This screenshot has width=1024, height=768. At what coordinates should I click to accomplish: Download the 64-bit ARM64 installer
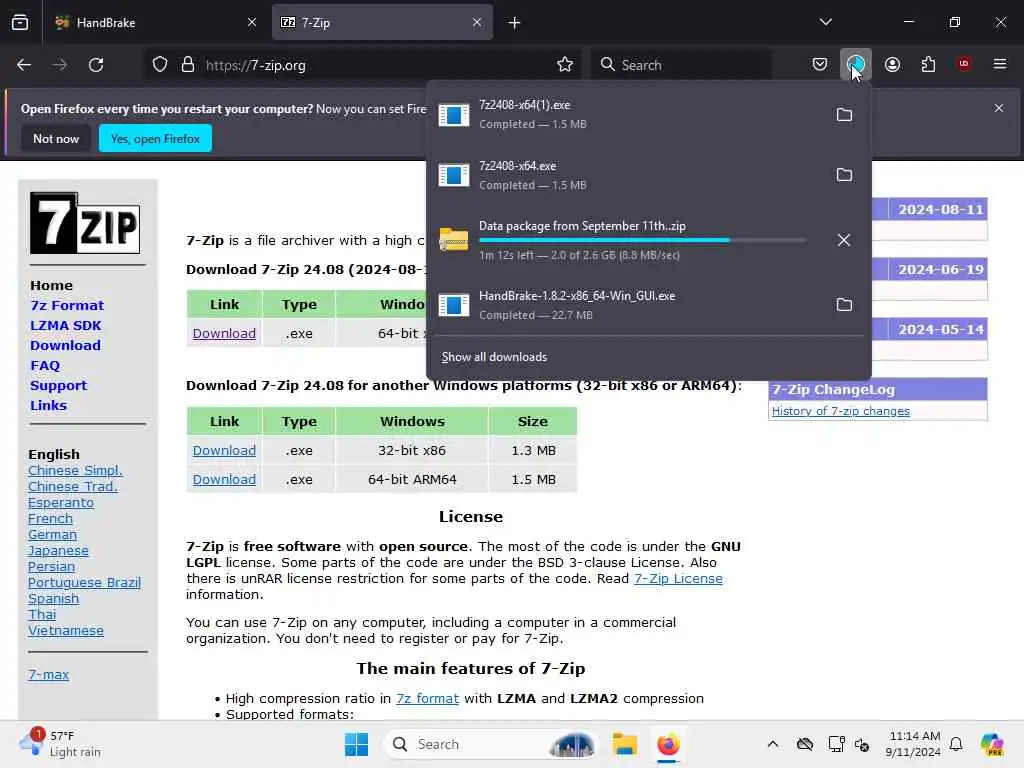224,479
